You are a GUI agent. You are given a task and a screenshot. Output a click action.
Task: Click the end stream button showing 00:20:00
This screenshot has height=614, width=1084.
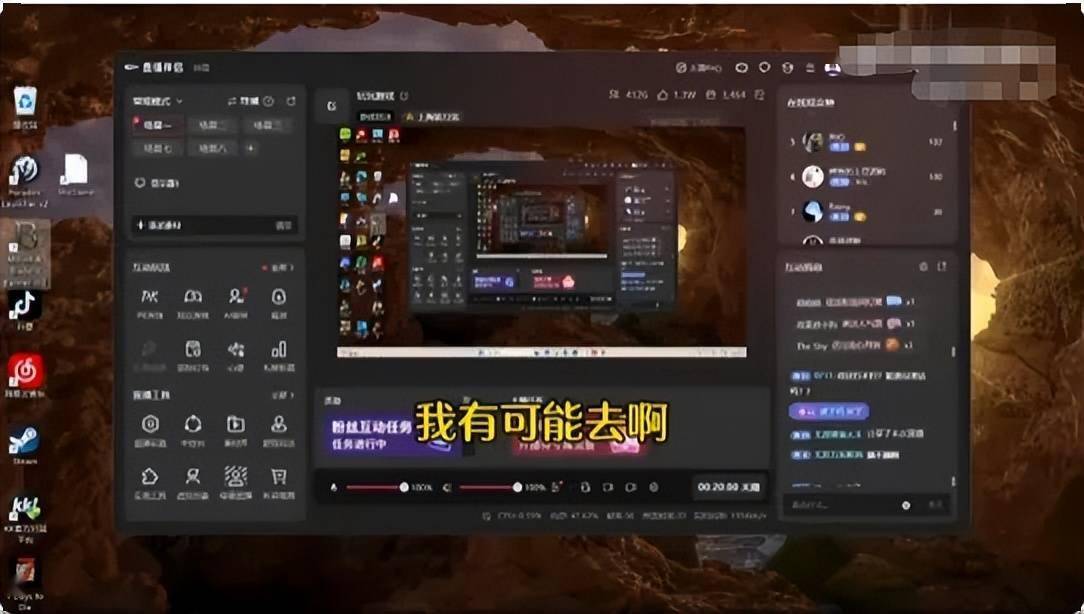pos(728,487)
